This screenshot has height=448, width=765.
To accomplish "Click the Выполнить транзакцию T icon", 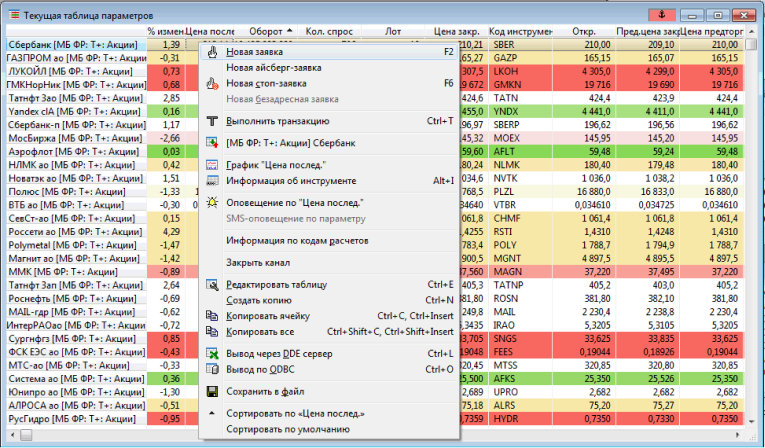I will (211, 121).
